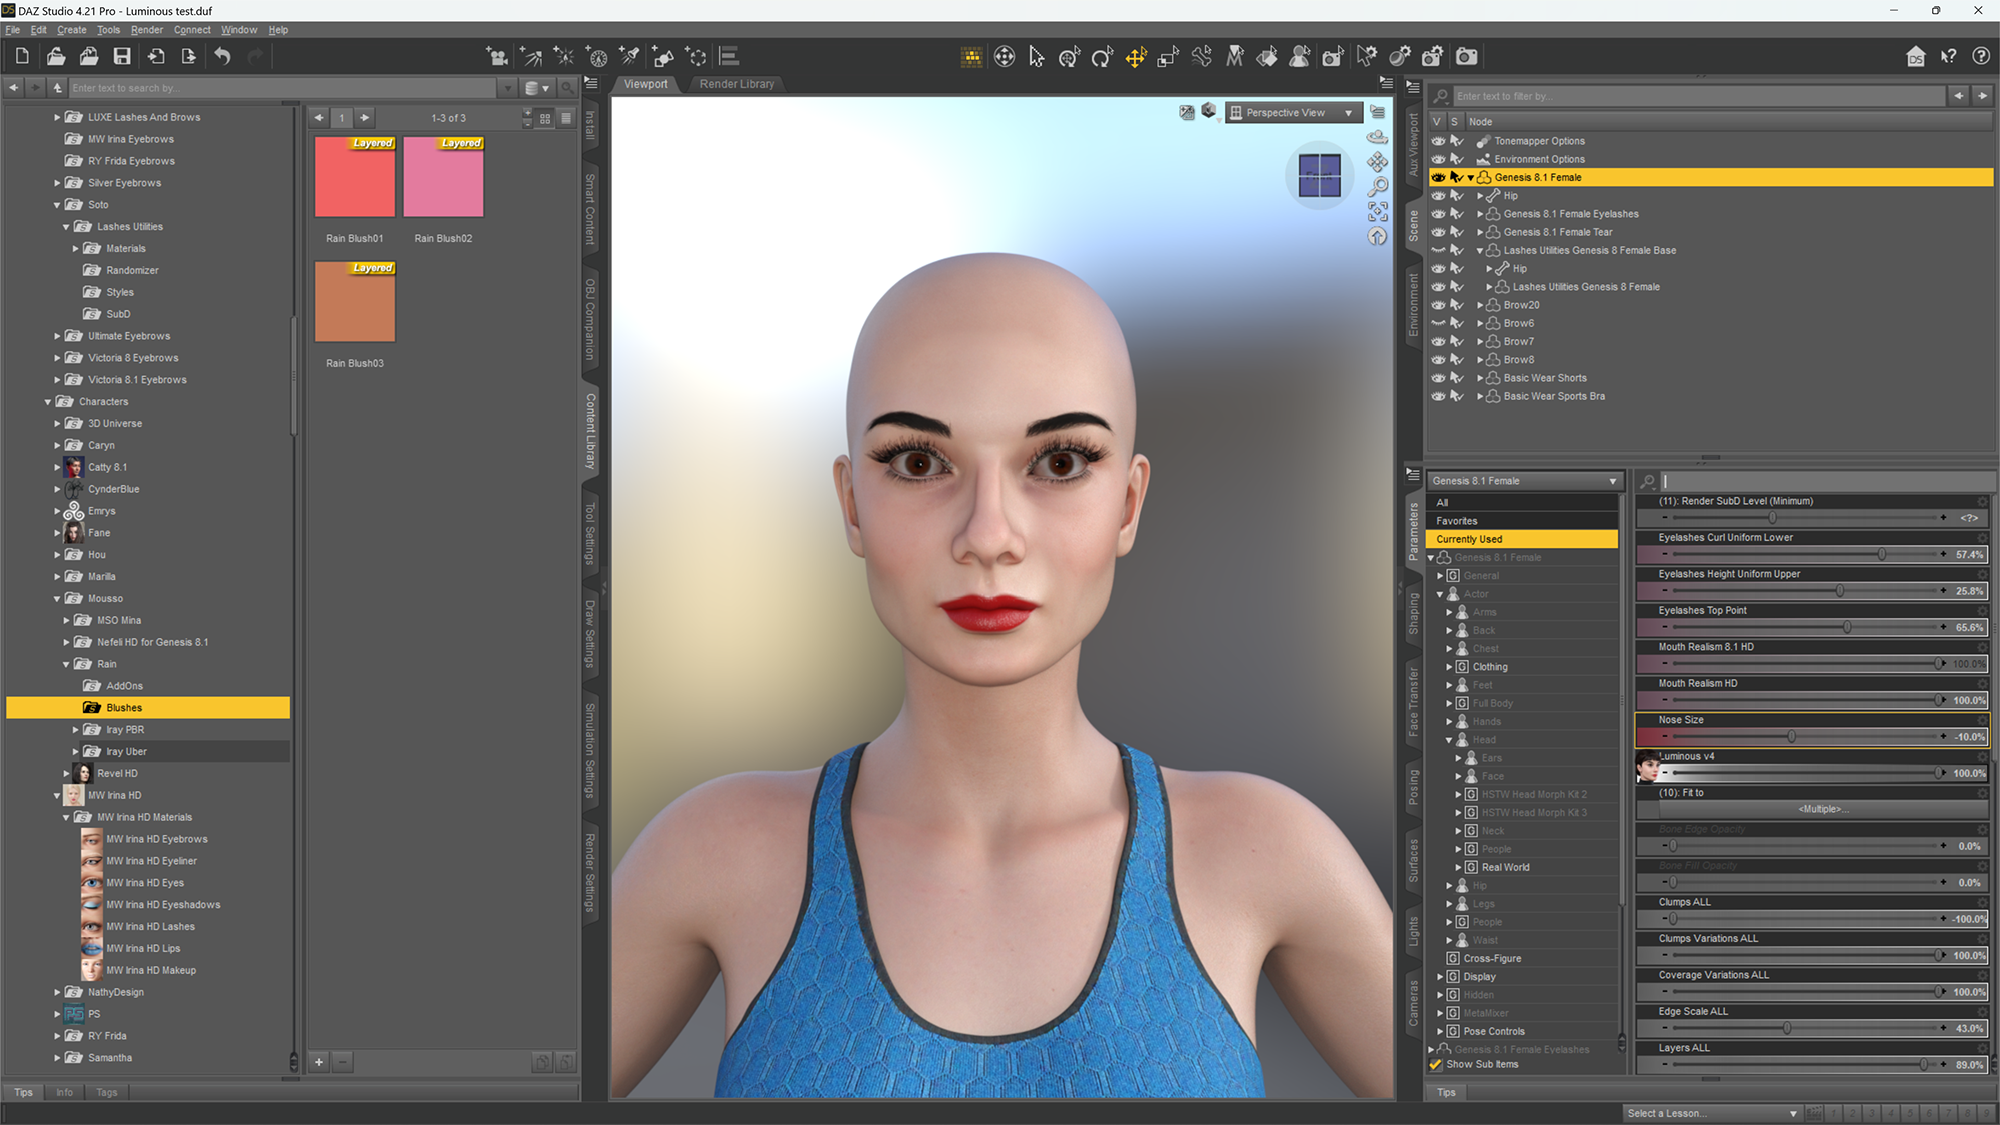Select the Rain Blush02 thumbnail

coord(443,178)
